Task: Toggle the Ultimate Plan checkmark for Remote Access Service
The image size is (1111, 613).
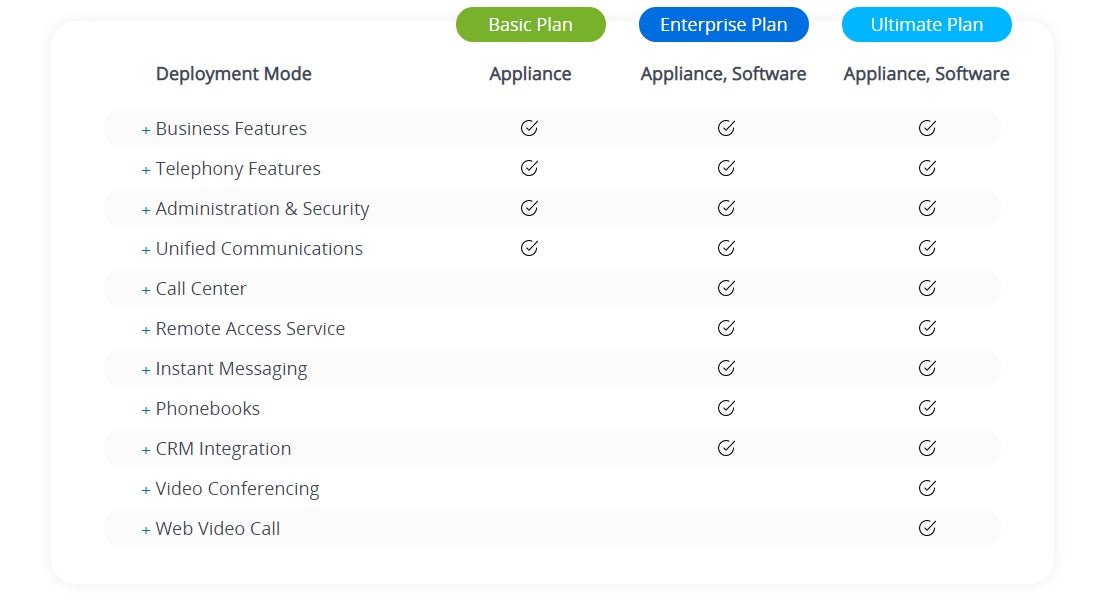Action: click(927, 328)
